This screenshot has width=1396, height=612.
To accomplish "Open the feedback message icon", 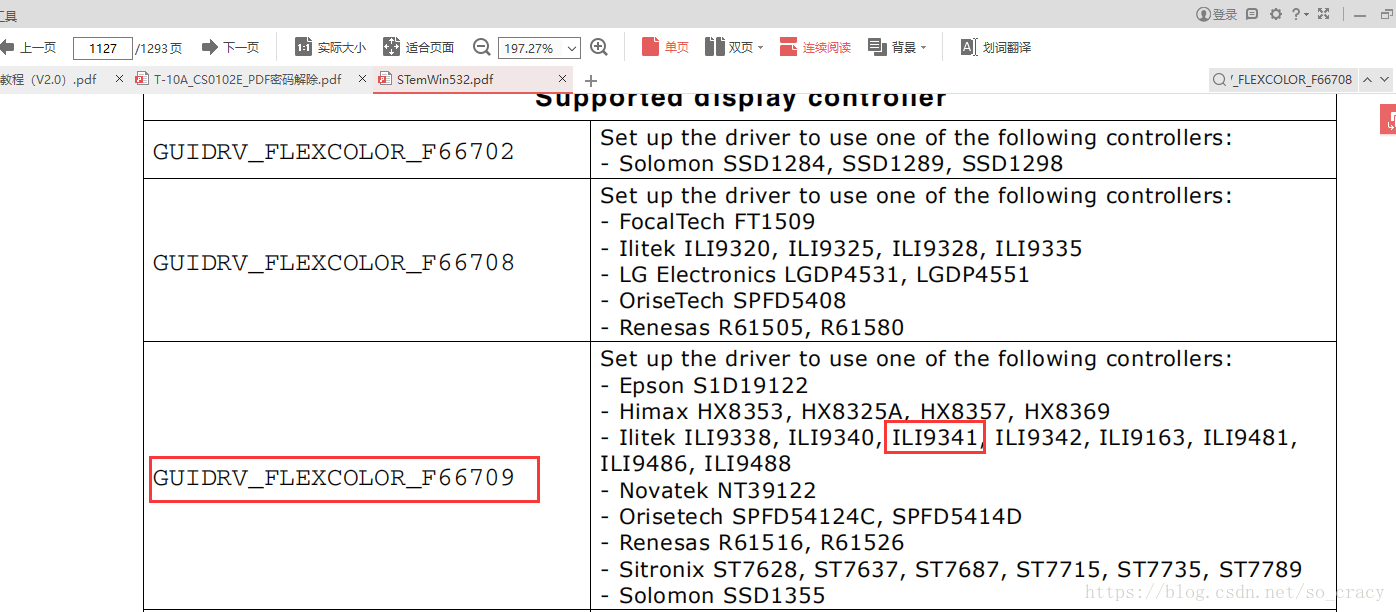I will (1253, 14).
